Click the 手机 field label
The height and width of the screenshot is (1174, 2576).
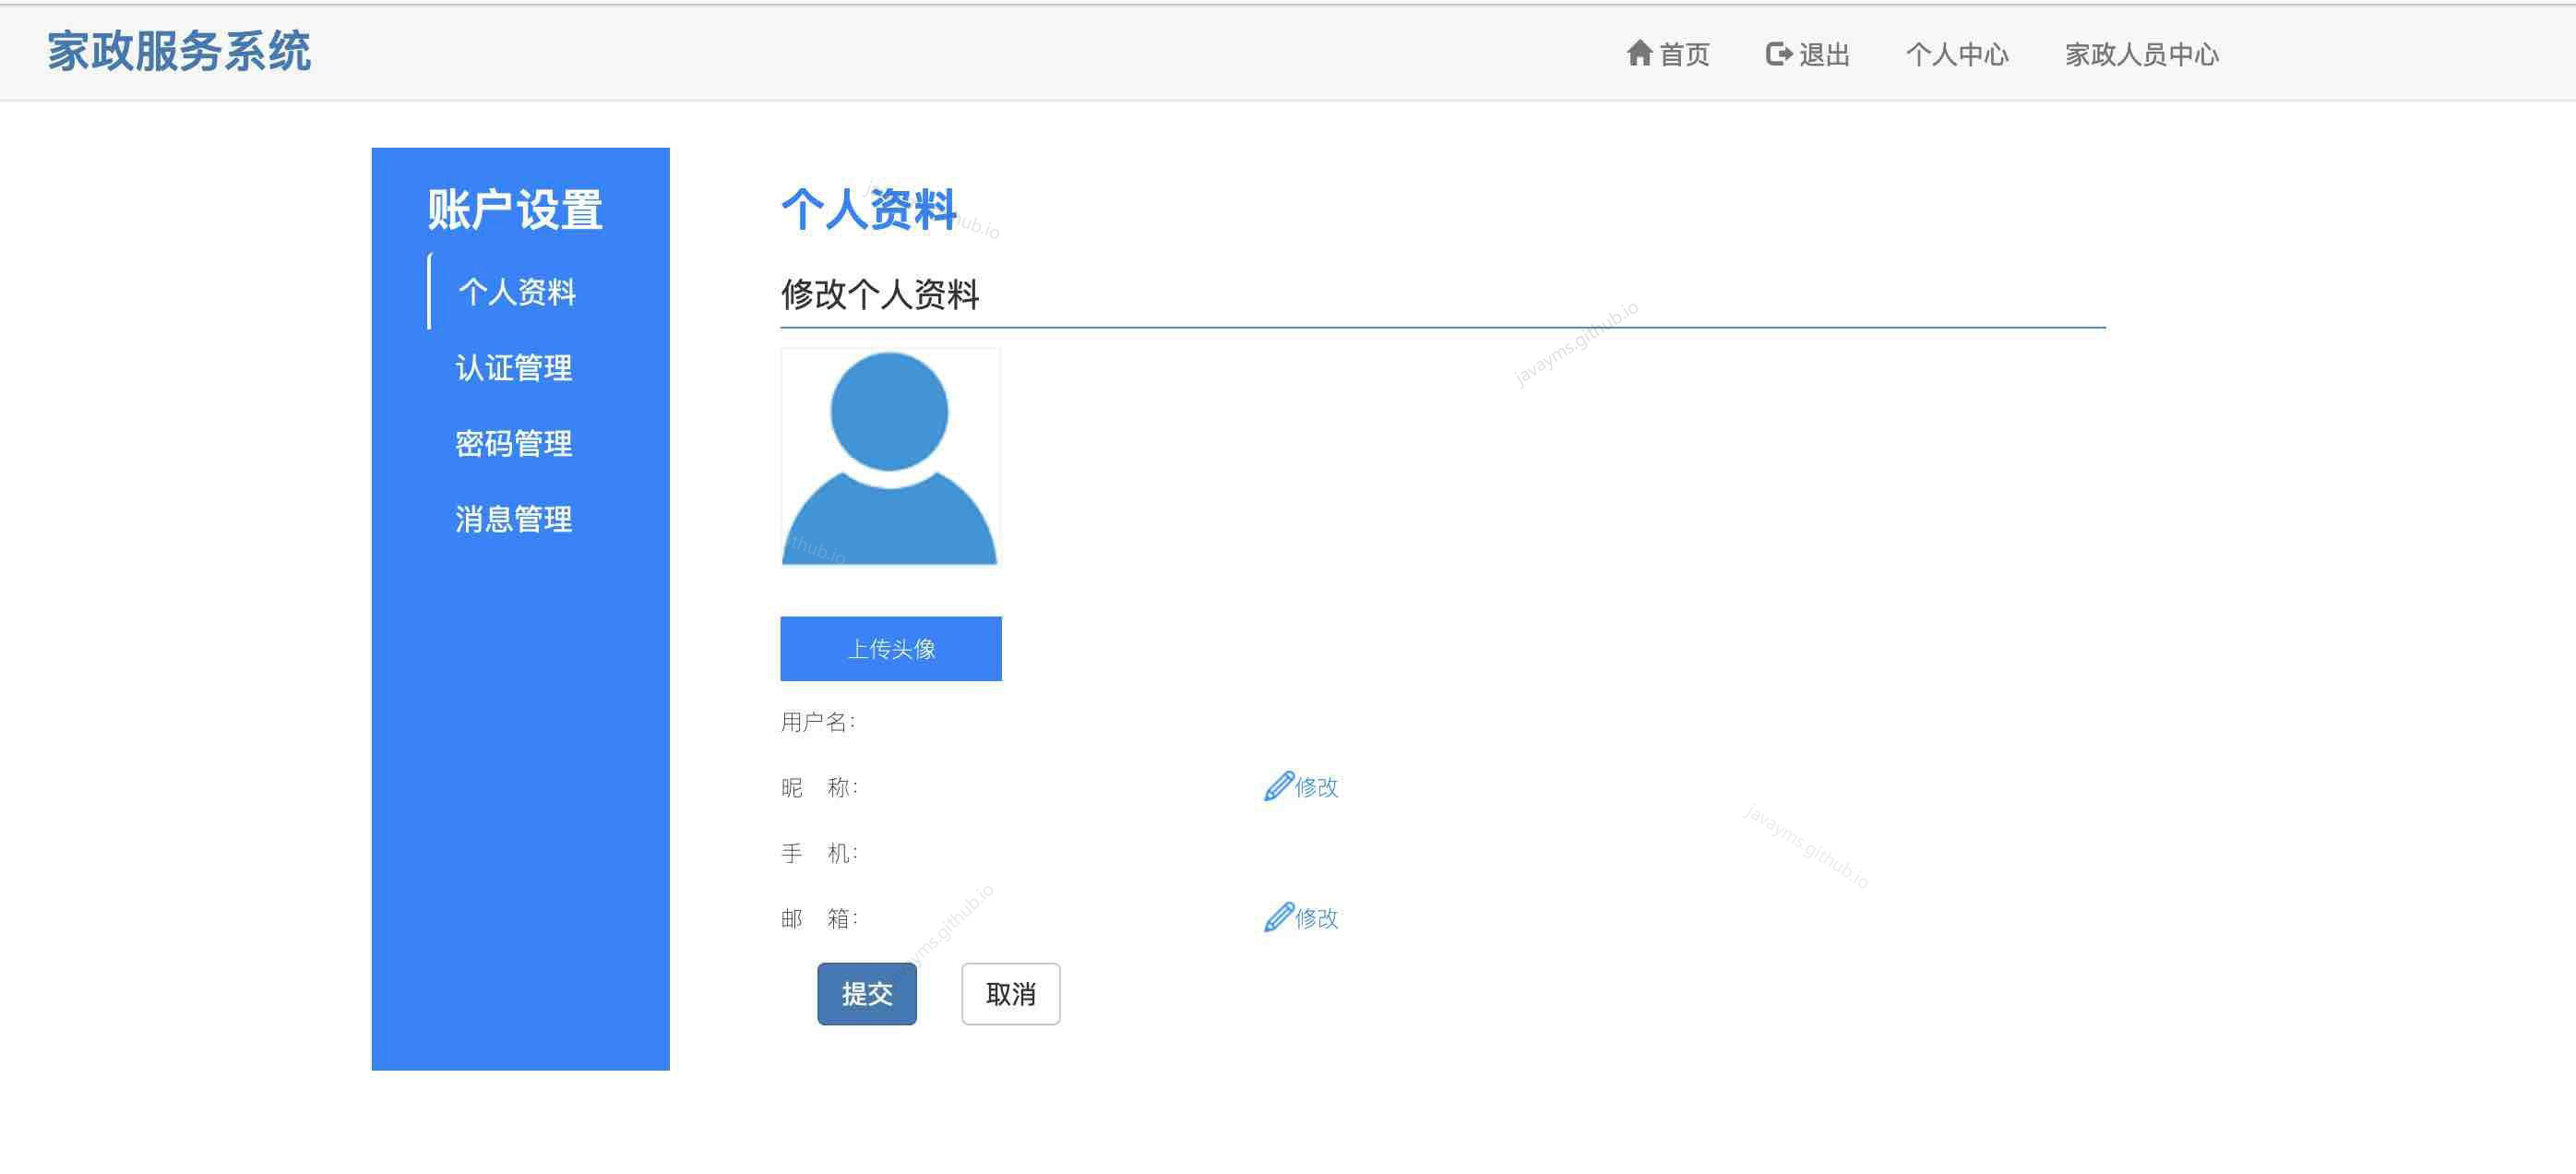819,853
